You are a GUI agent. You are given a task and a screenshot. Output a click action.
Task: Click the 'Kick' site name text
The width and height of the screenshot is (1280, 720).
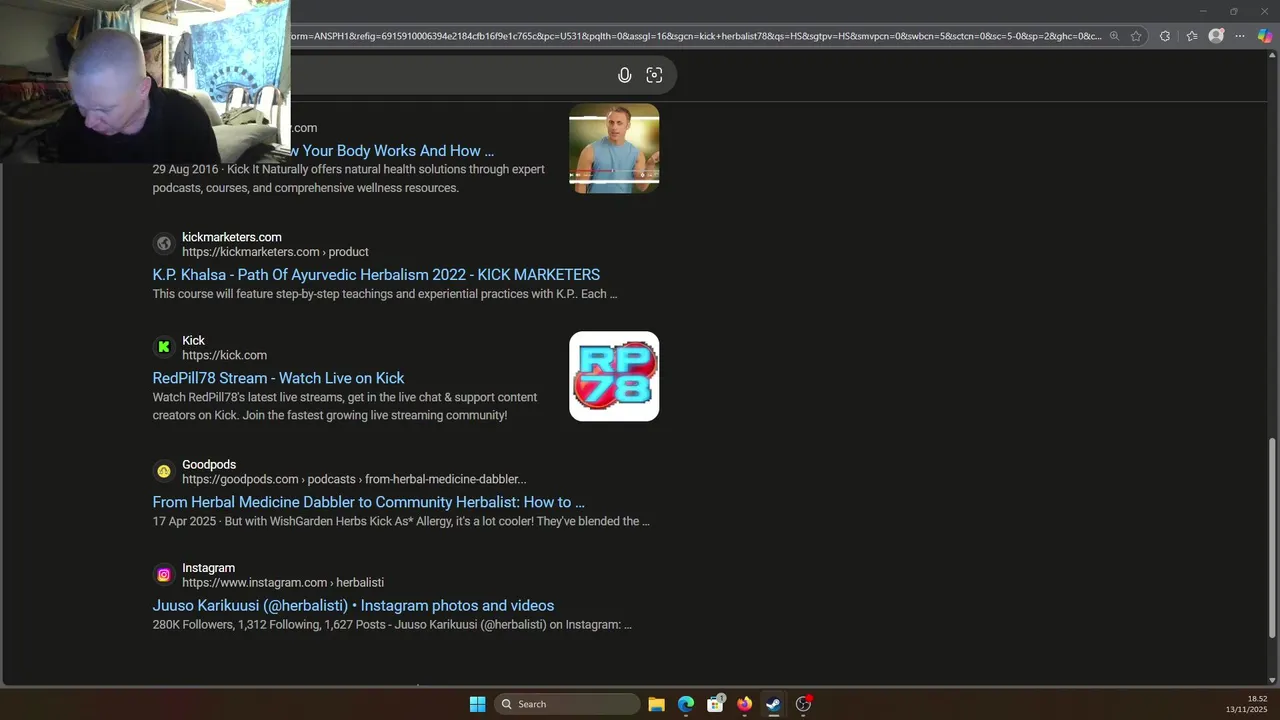193,341
